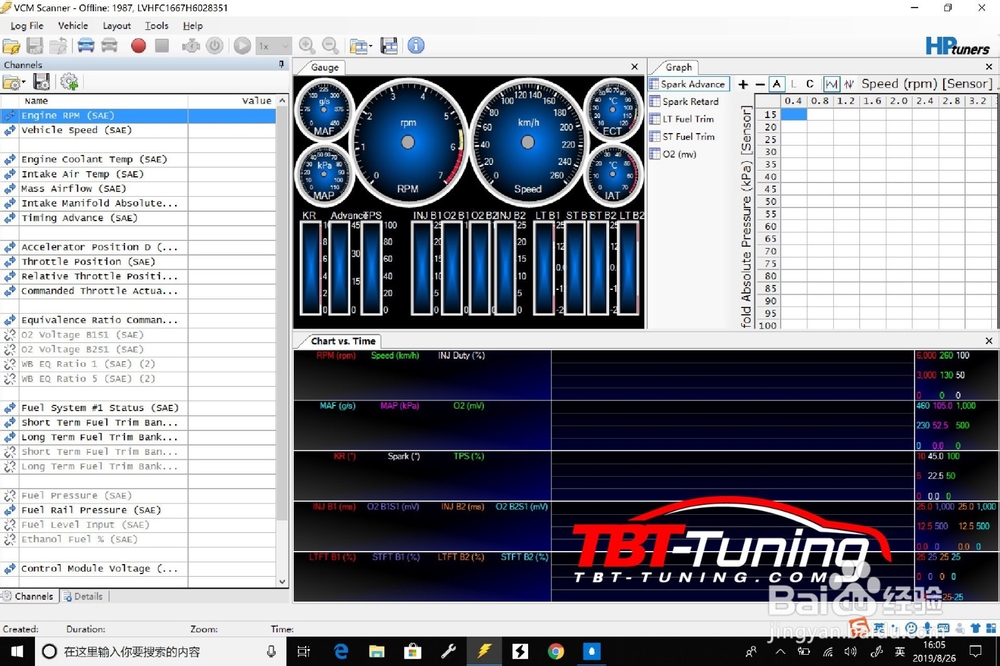Toggle the C mode in Graph toolbar
1000x666 pixels.
click(x=809, y=84)
